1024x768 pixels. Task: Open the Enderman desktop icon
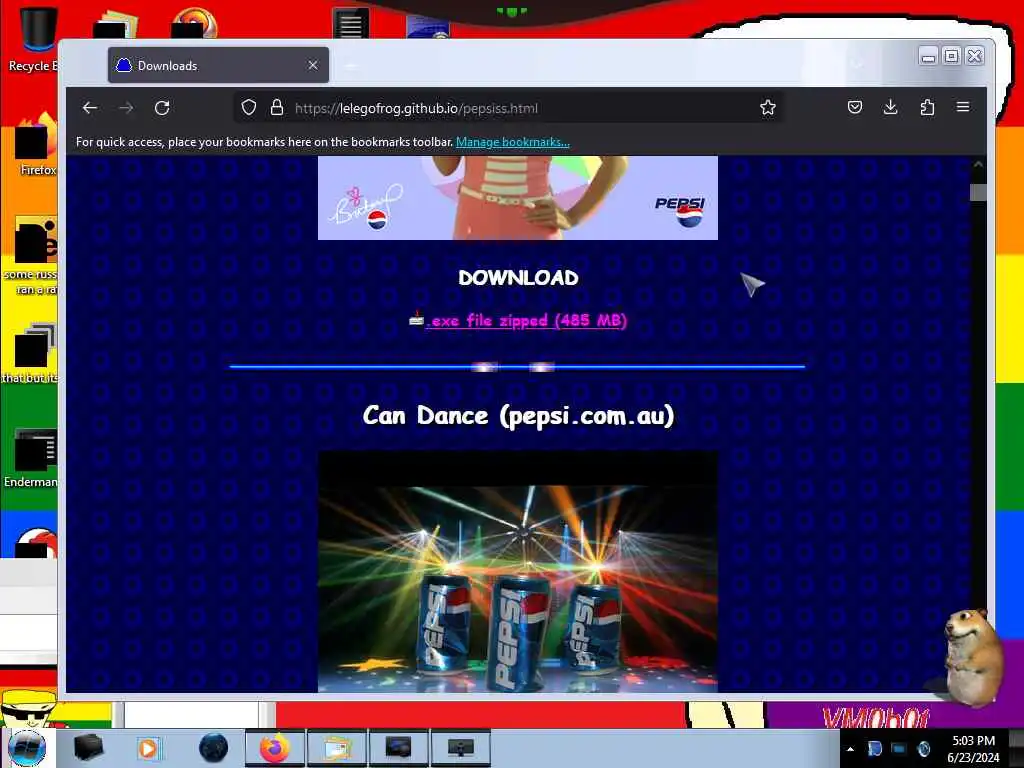(31, 457)
